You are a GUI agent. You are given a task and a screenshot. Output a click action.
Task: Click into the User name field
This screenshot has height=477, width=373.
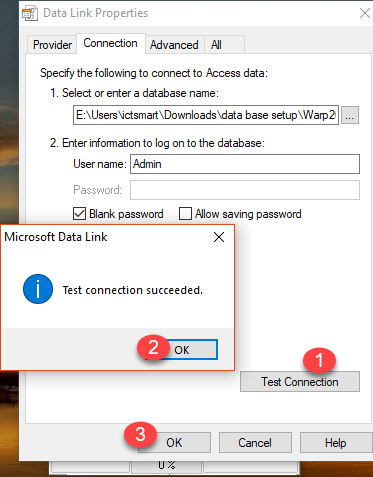(245, 164)
